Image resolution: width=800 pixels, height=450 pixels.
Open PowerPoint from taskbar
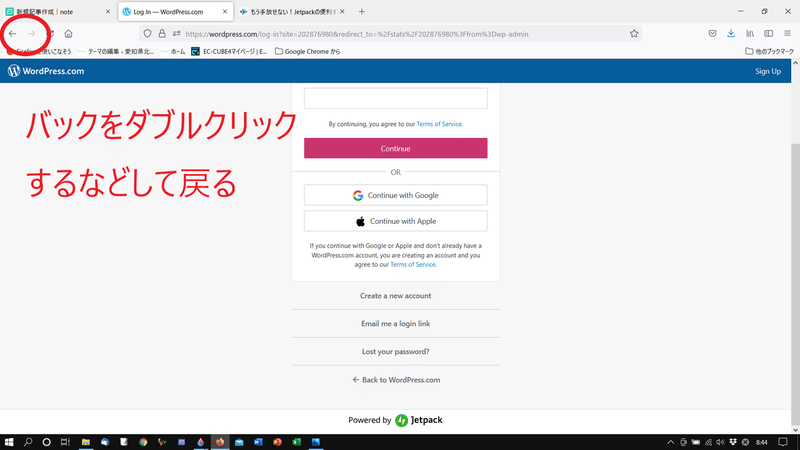(x=278, y=442)
